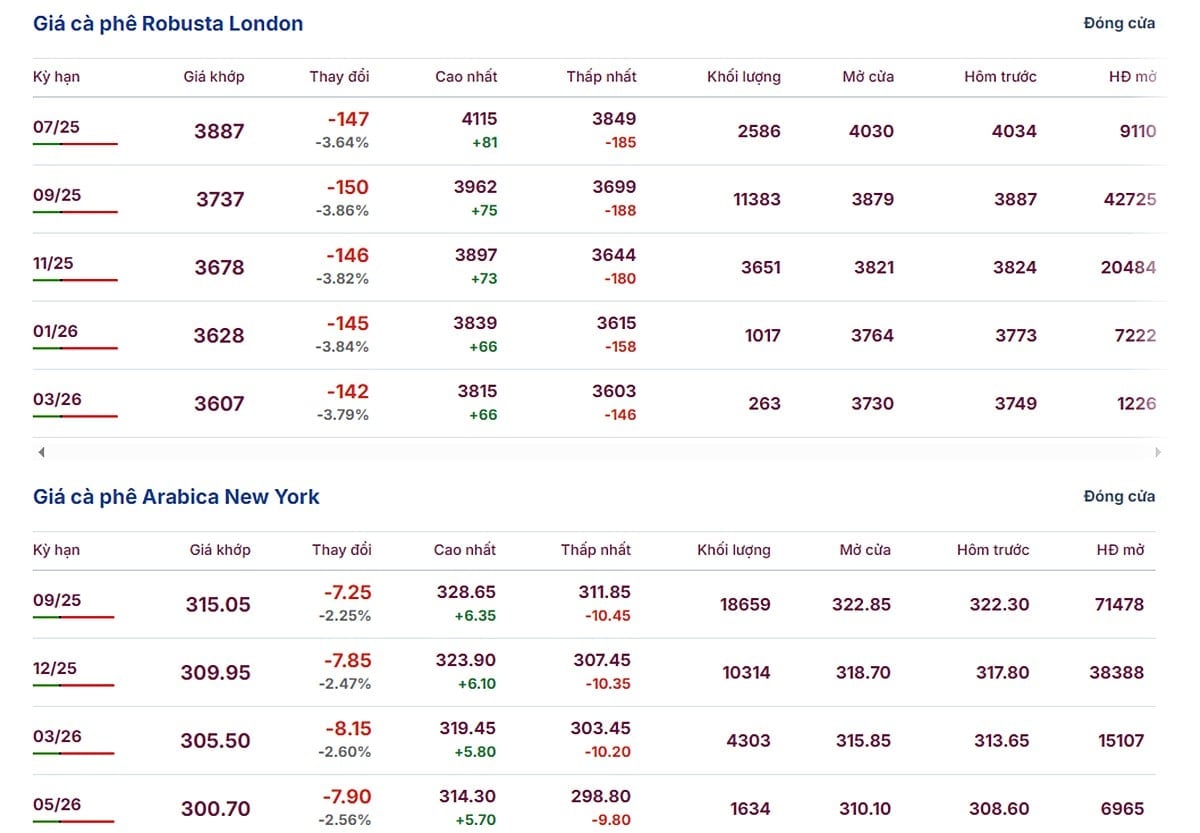Click the horizontal scrollbar track below Robusta table
This screenshot has width=1200, height=833.
(x=600, y=453)
